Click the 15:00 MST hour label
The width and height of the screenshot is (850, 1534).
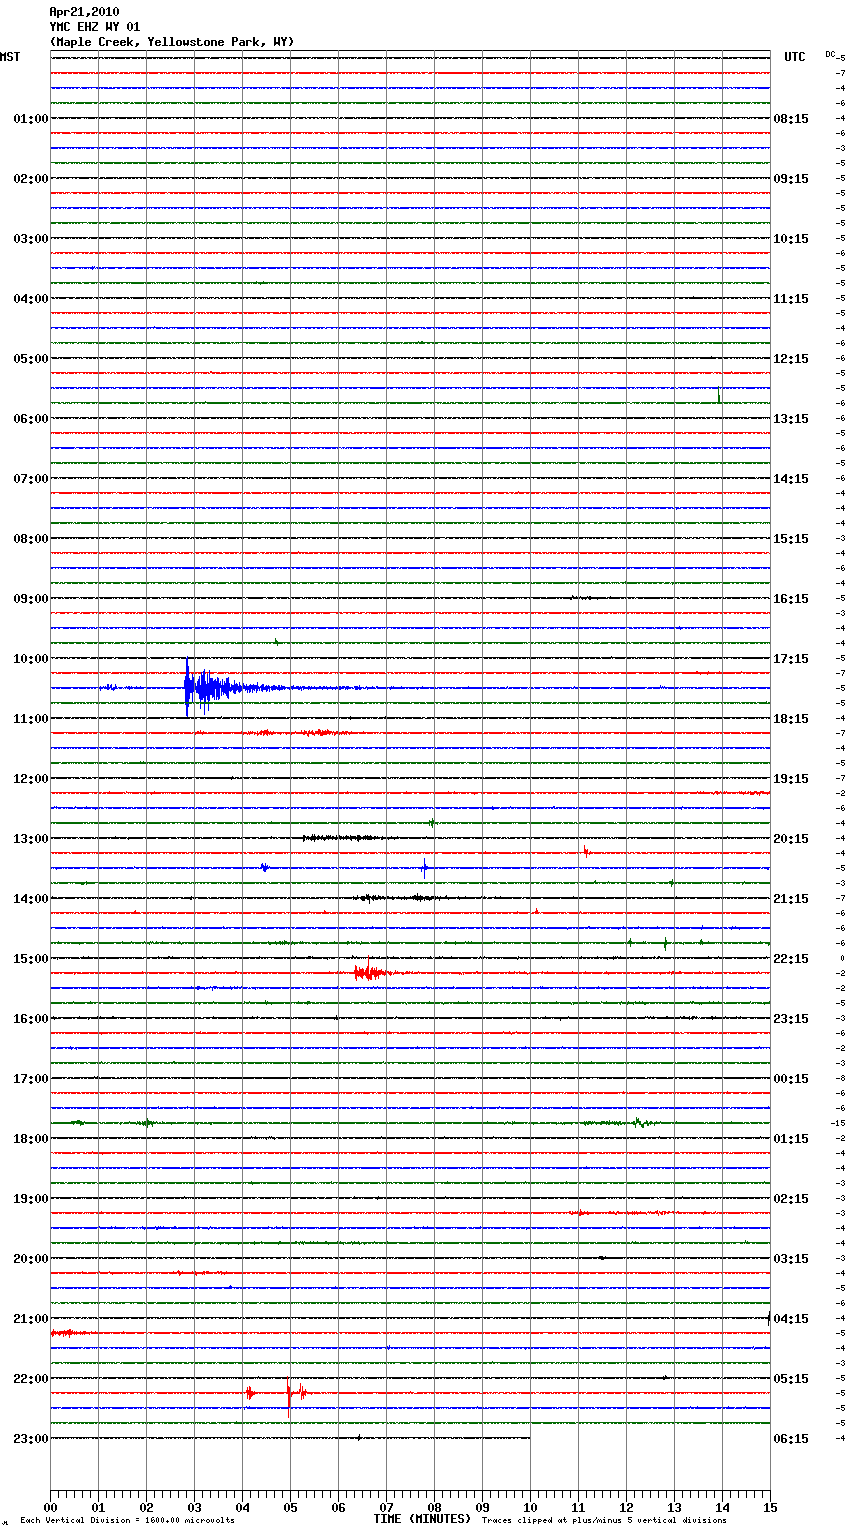click(31, 959)
